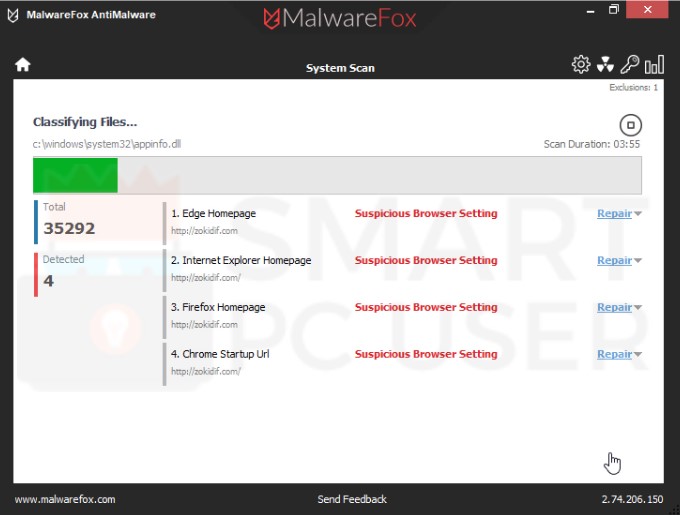The width and height of the screenshot is (680, 515).
Task: Click http://zokidif.com under Firefox Homepage
Action: [204, 324]
